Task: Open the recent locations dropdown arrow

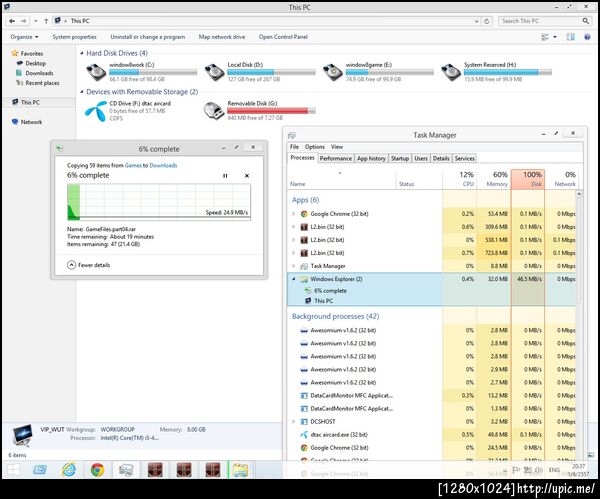Action: [x=35, y=21]
